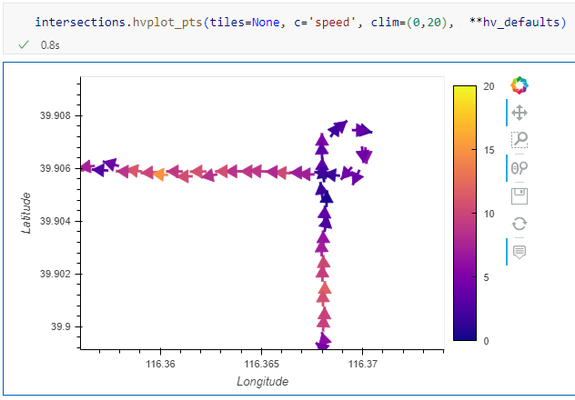The image size is (575, 400).
Task: Click the 39.902 y-axis tick label
Action: coord(55,274)
